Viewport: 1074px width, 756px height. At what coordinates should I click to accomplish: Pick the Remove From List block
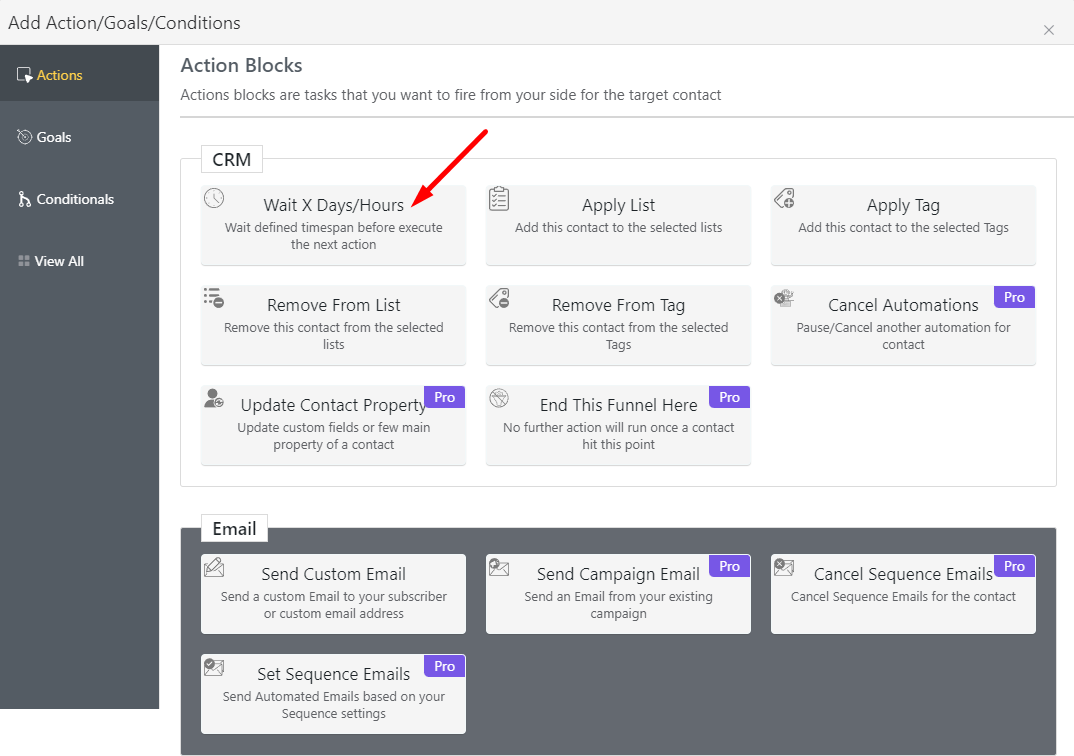point(334,325)
